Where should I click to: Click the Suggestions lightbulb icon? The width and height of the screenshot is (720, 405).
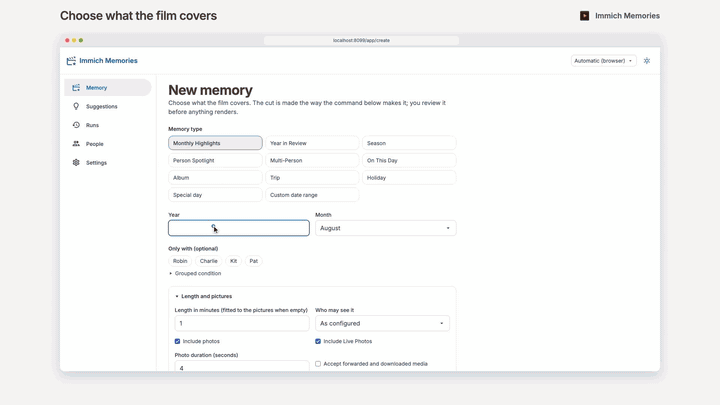pos(76,106)
